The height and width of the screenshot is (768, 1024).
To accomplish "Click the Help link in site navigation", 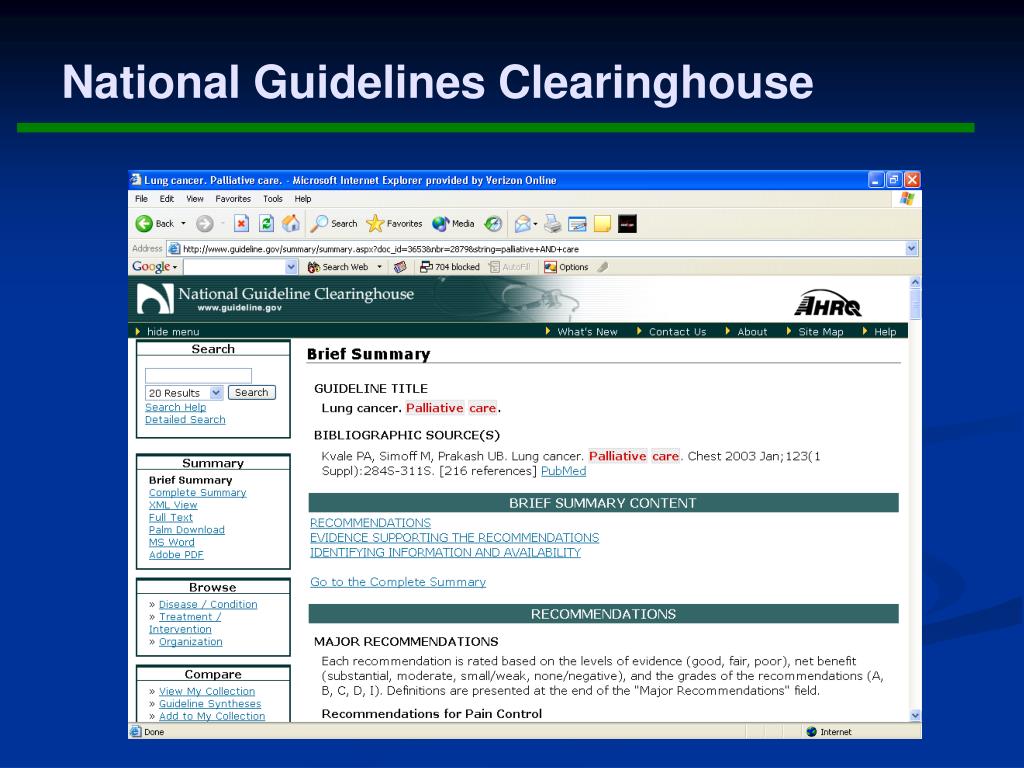I will pos(885,332).
